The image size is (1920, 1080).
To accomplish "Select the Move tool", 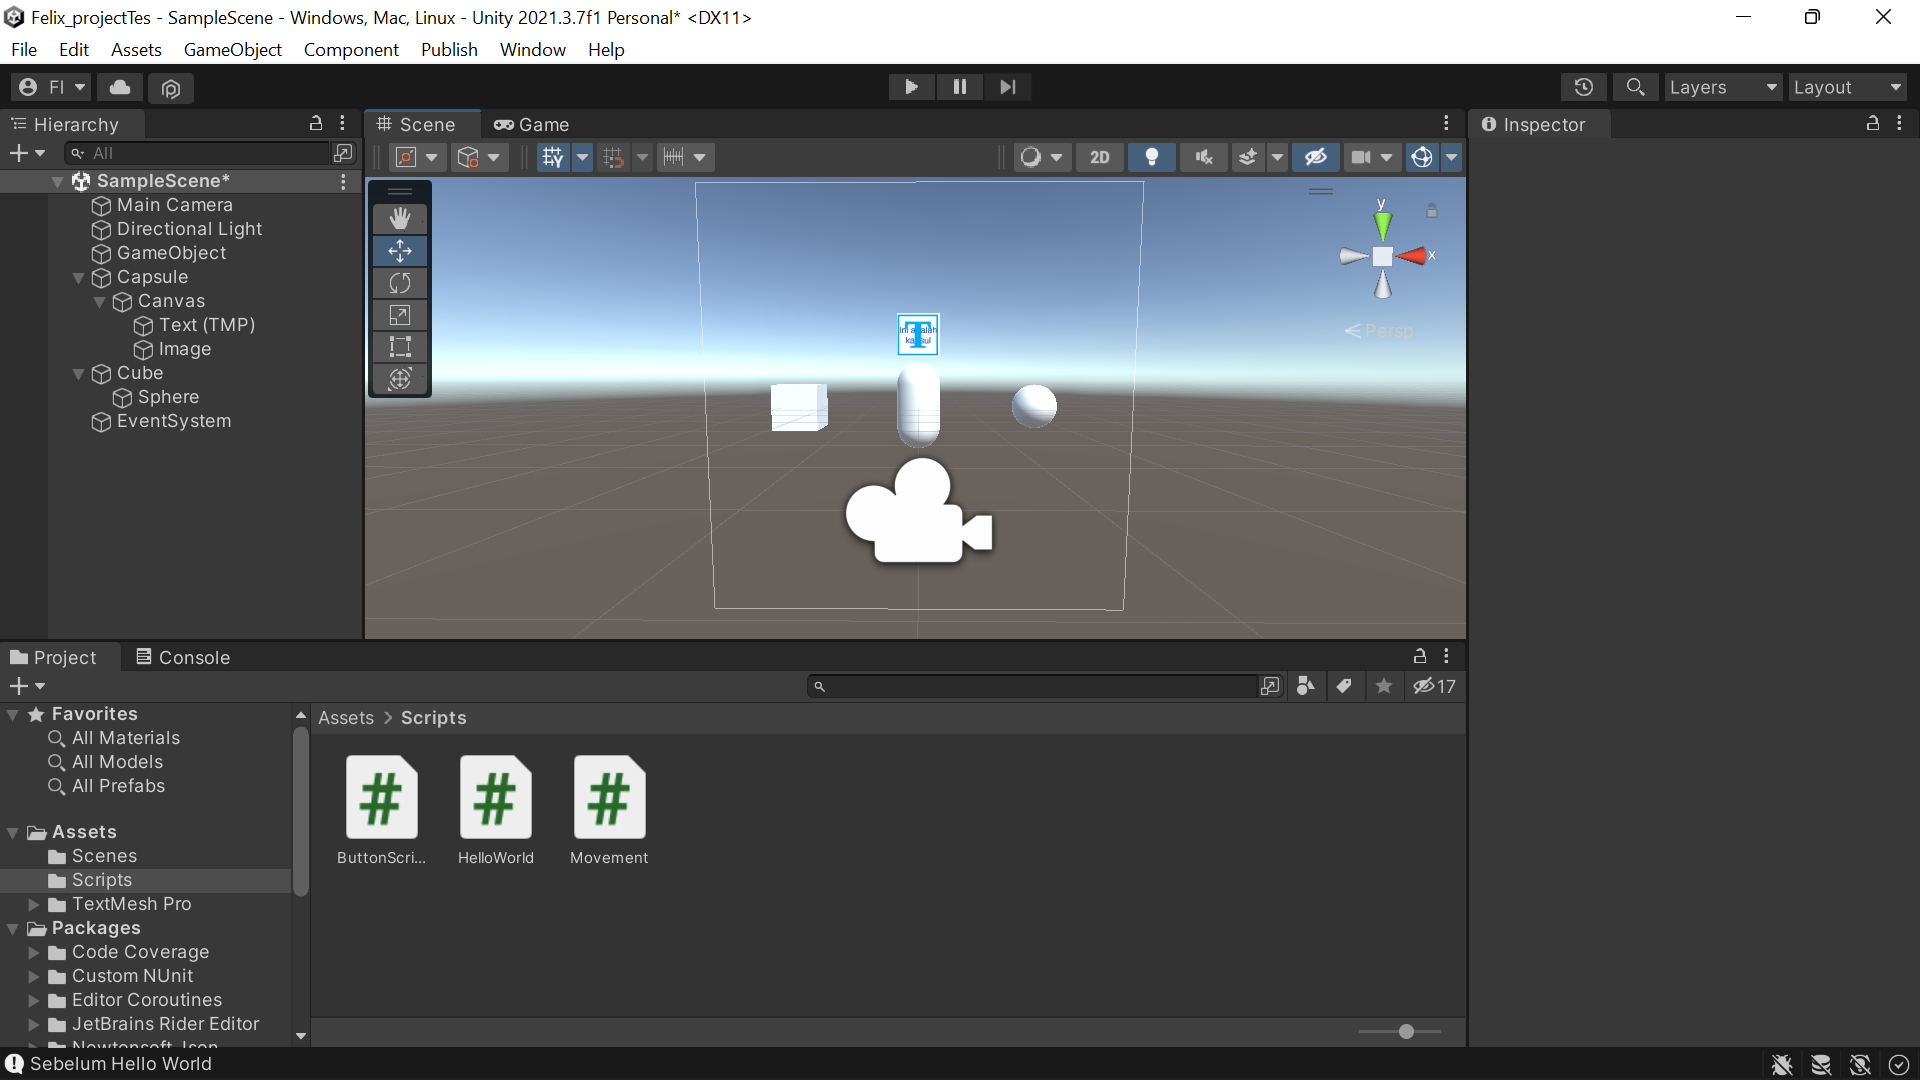I will coord(400,251).
